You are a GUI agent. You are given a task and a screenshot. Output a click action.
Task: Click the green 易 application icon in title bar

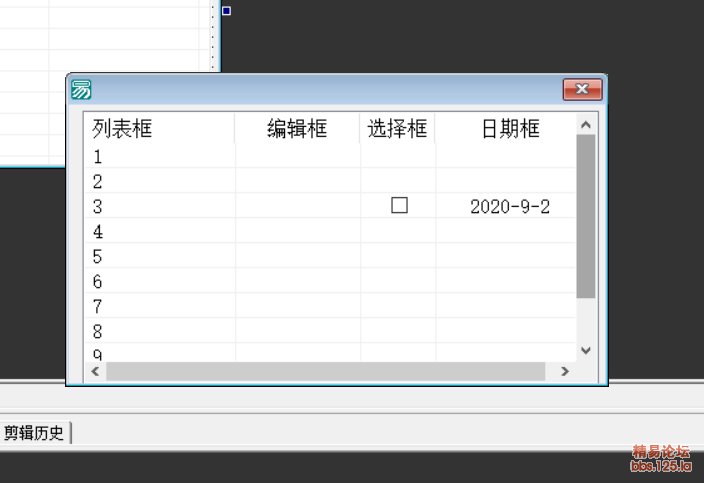[x=81, y=89]
